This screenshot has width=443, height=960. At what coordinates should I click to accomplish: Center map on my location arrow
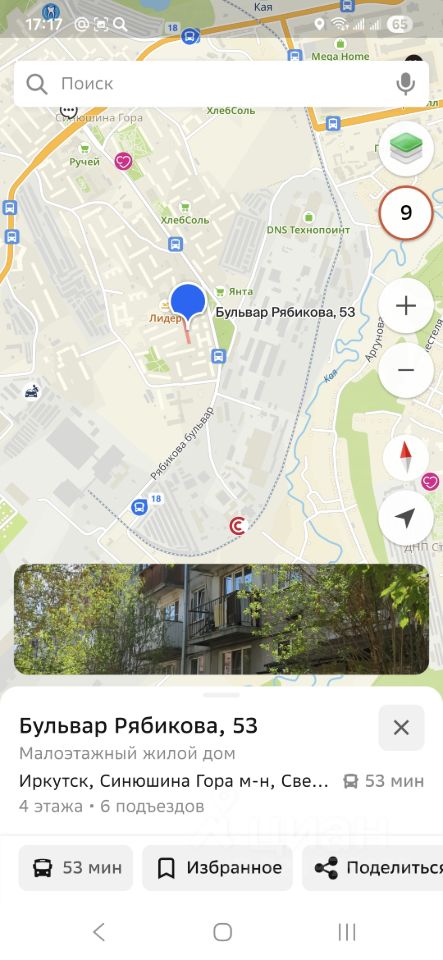pyautogui.click(x=406, y=518)
